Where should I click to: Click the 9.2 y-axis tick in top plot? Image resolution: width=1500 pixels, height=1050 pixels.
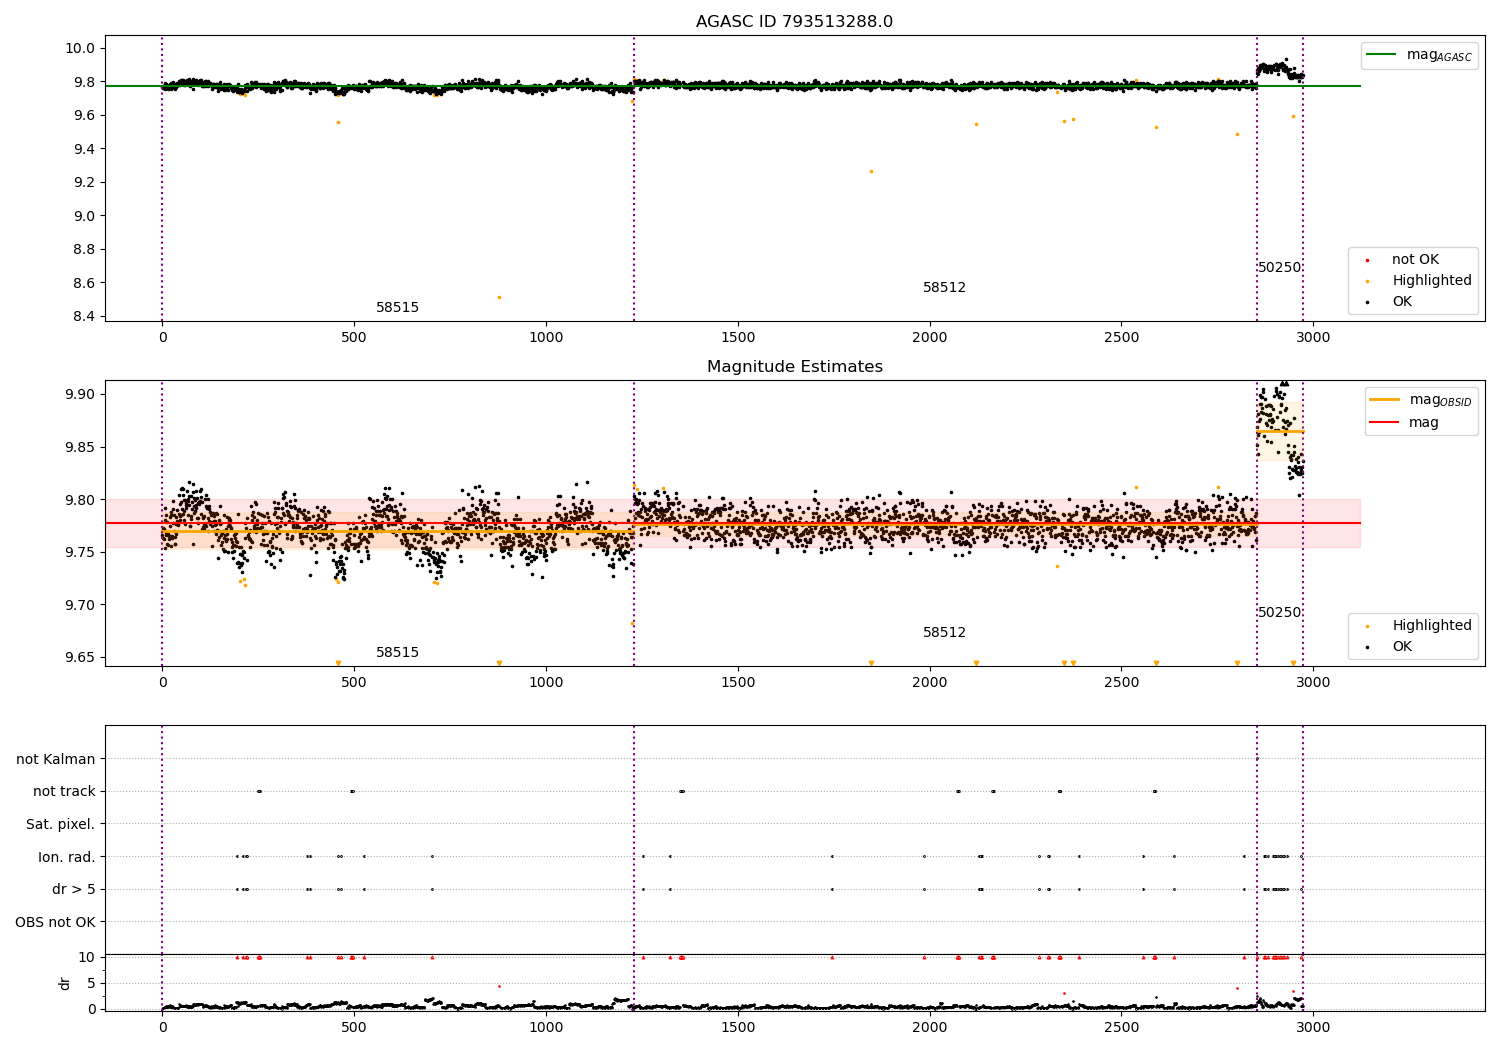pyautogui.click(x=84, y=182)
